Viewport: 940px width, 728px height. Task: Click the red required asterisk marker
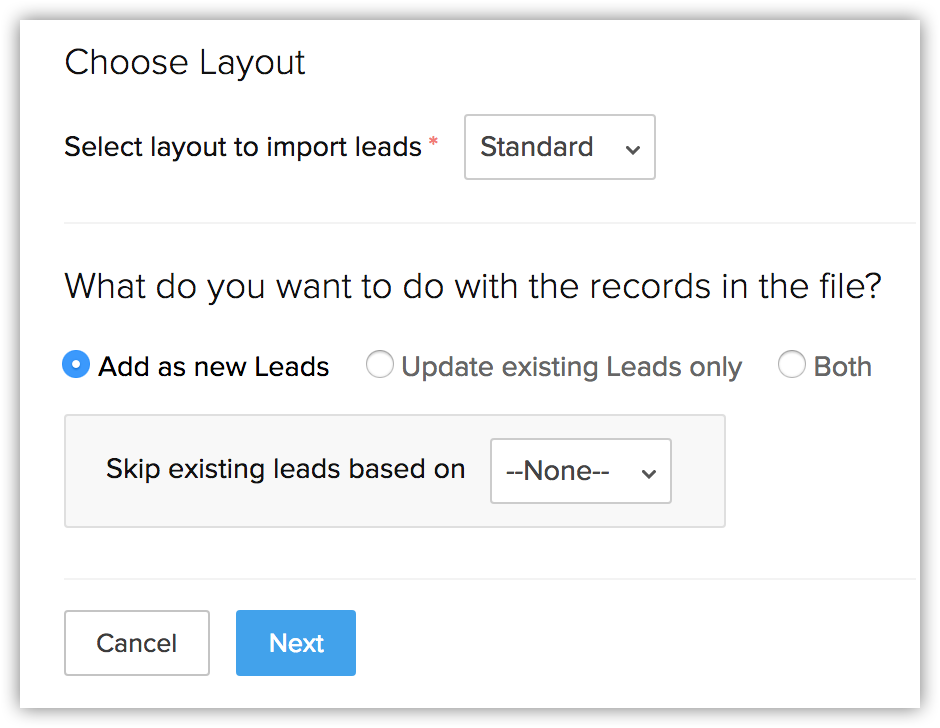433,143
